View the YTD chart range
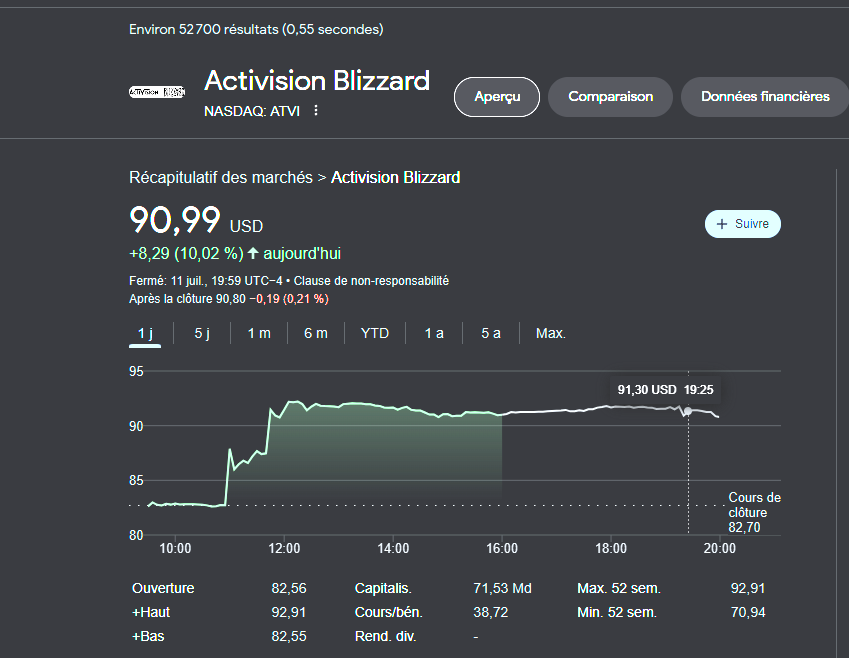Image resolution: width=849 pixels, height=658 pixels. coord(375,334)
